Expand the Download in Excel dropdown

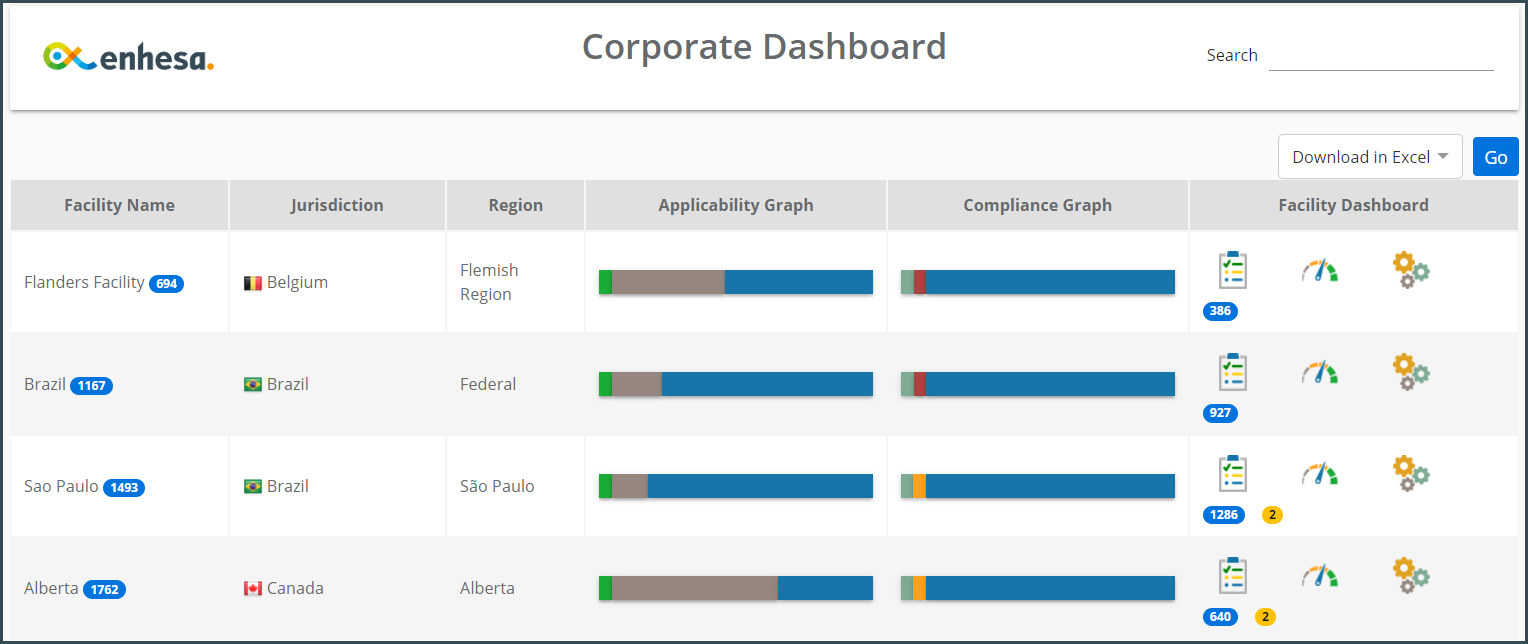(x=1369, y=157)
